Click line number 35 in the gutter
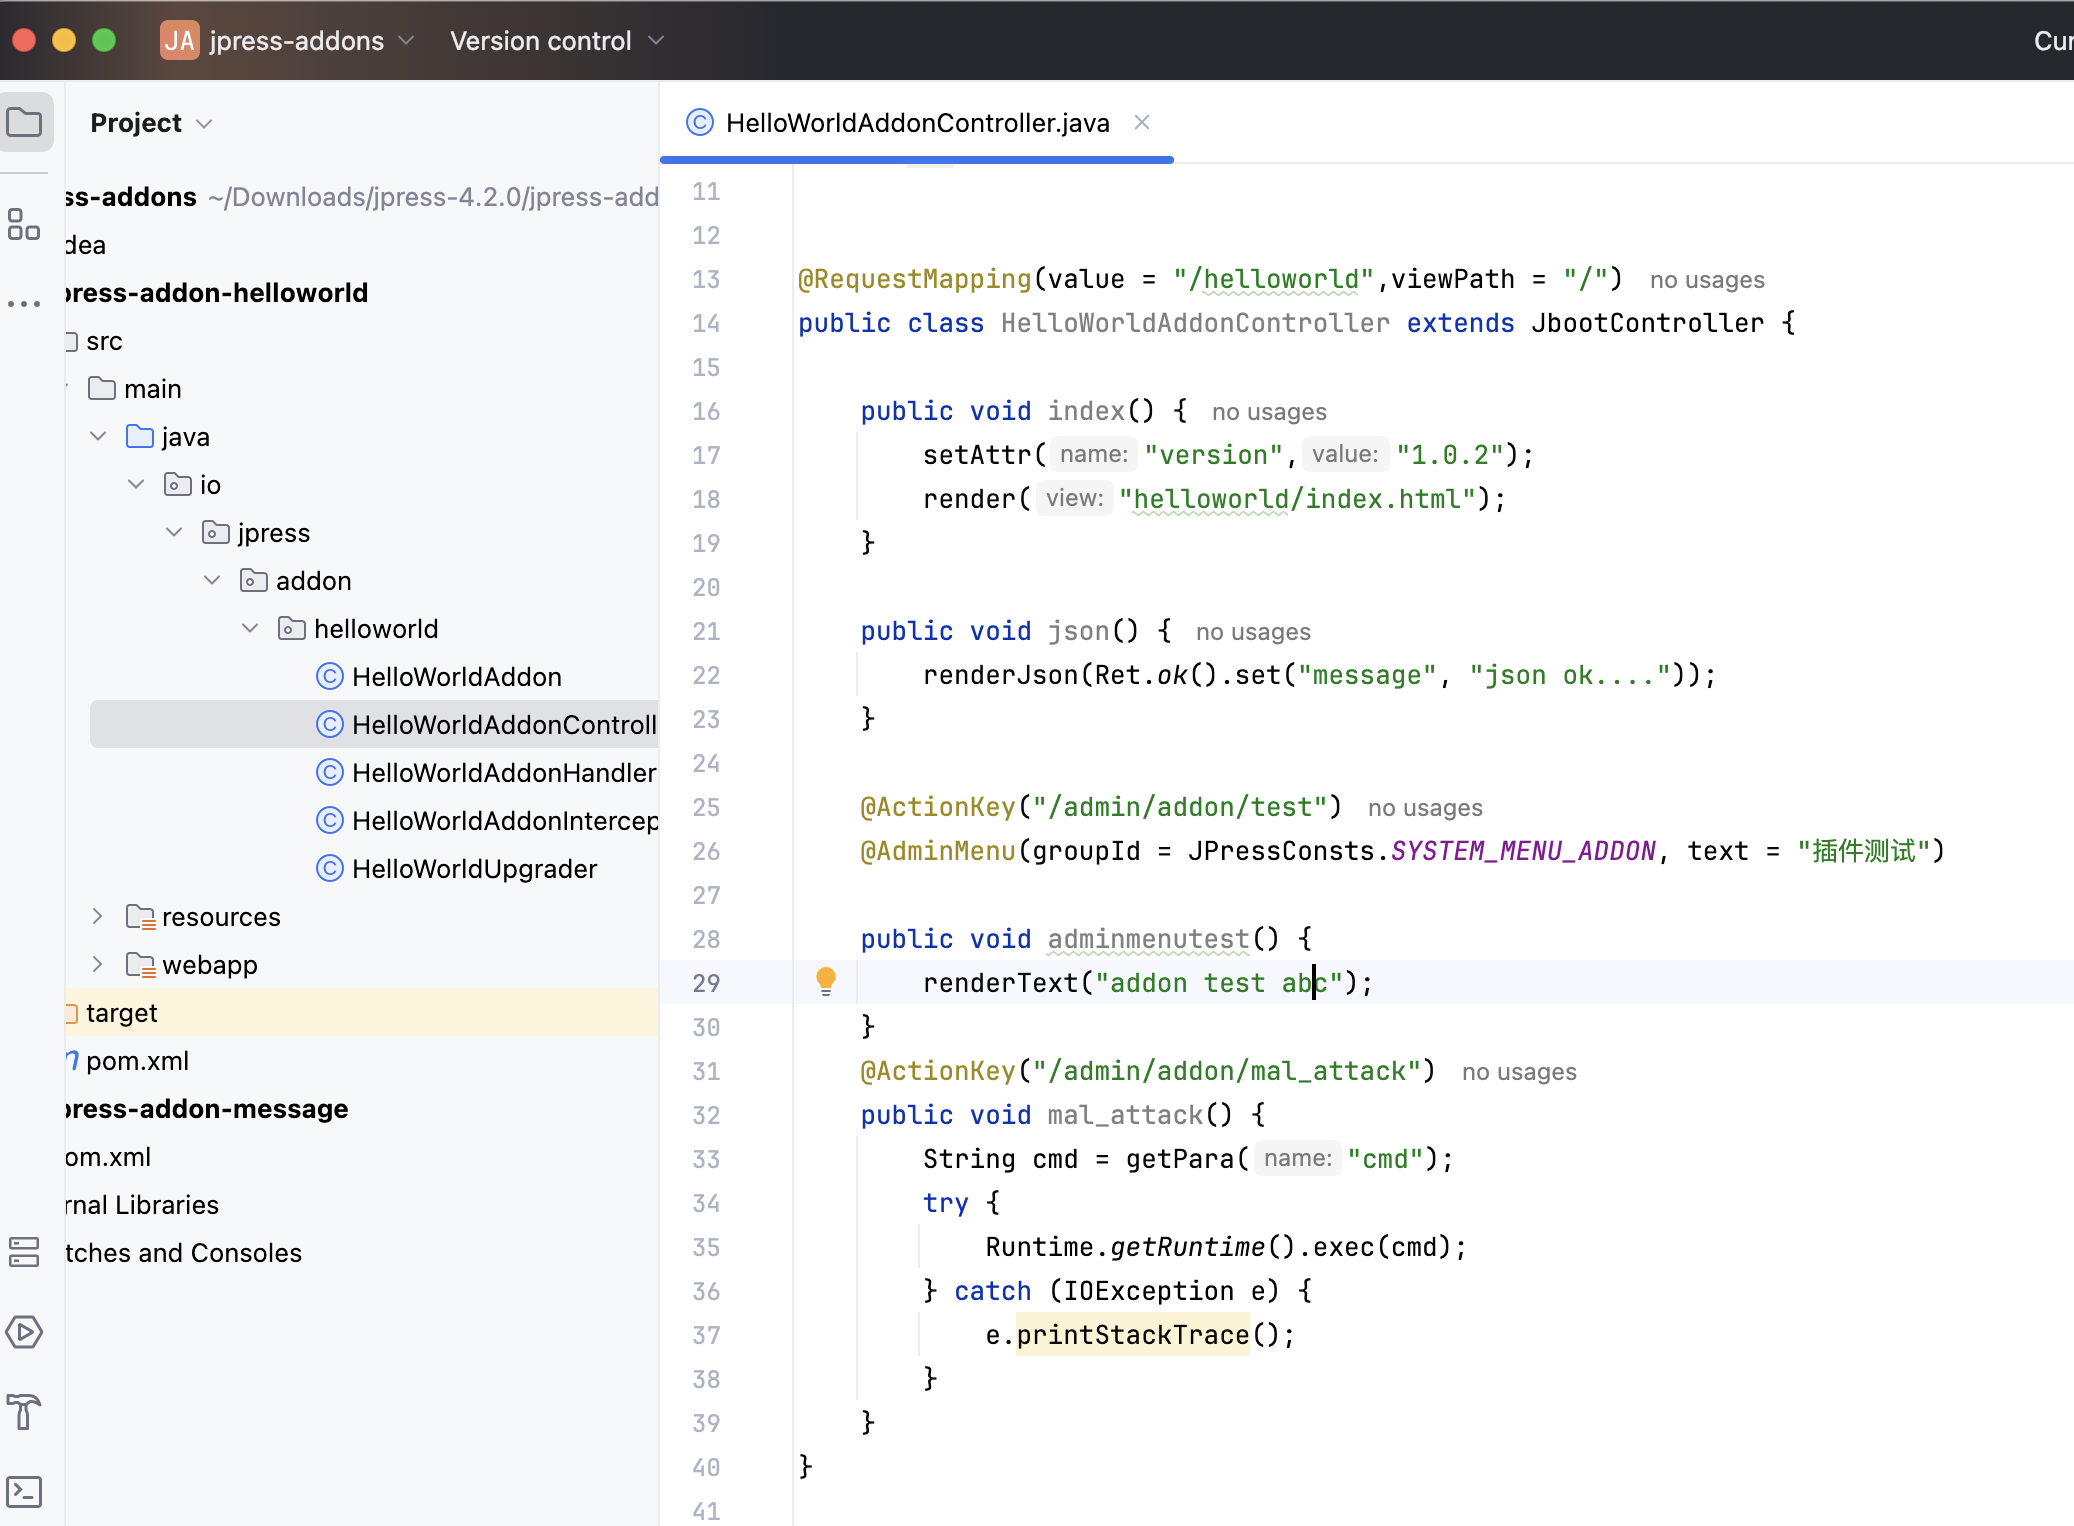The height and width of the screenshot is (1526, 2074). click(x=706, y=1247)
